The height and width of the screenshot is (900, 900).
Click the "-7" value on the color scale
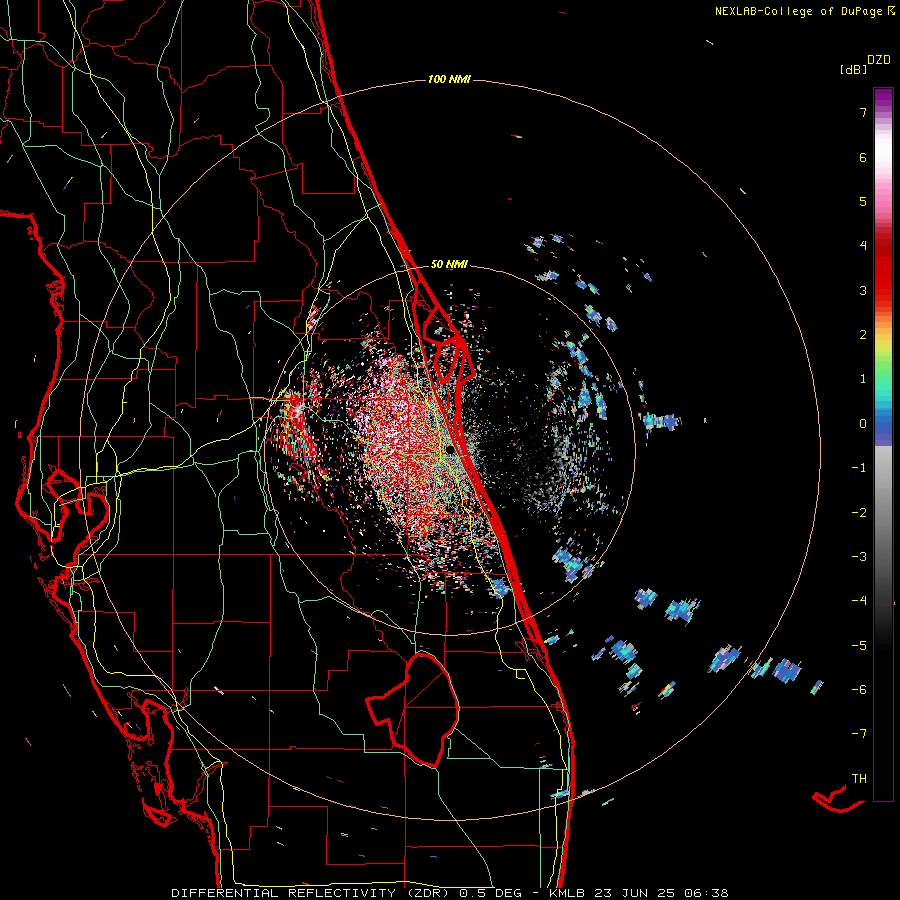tap(859, 734)
